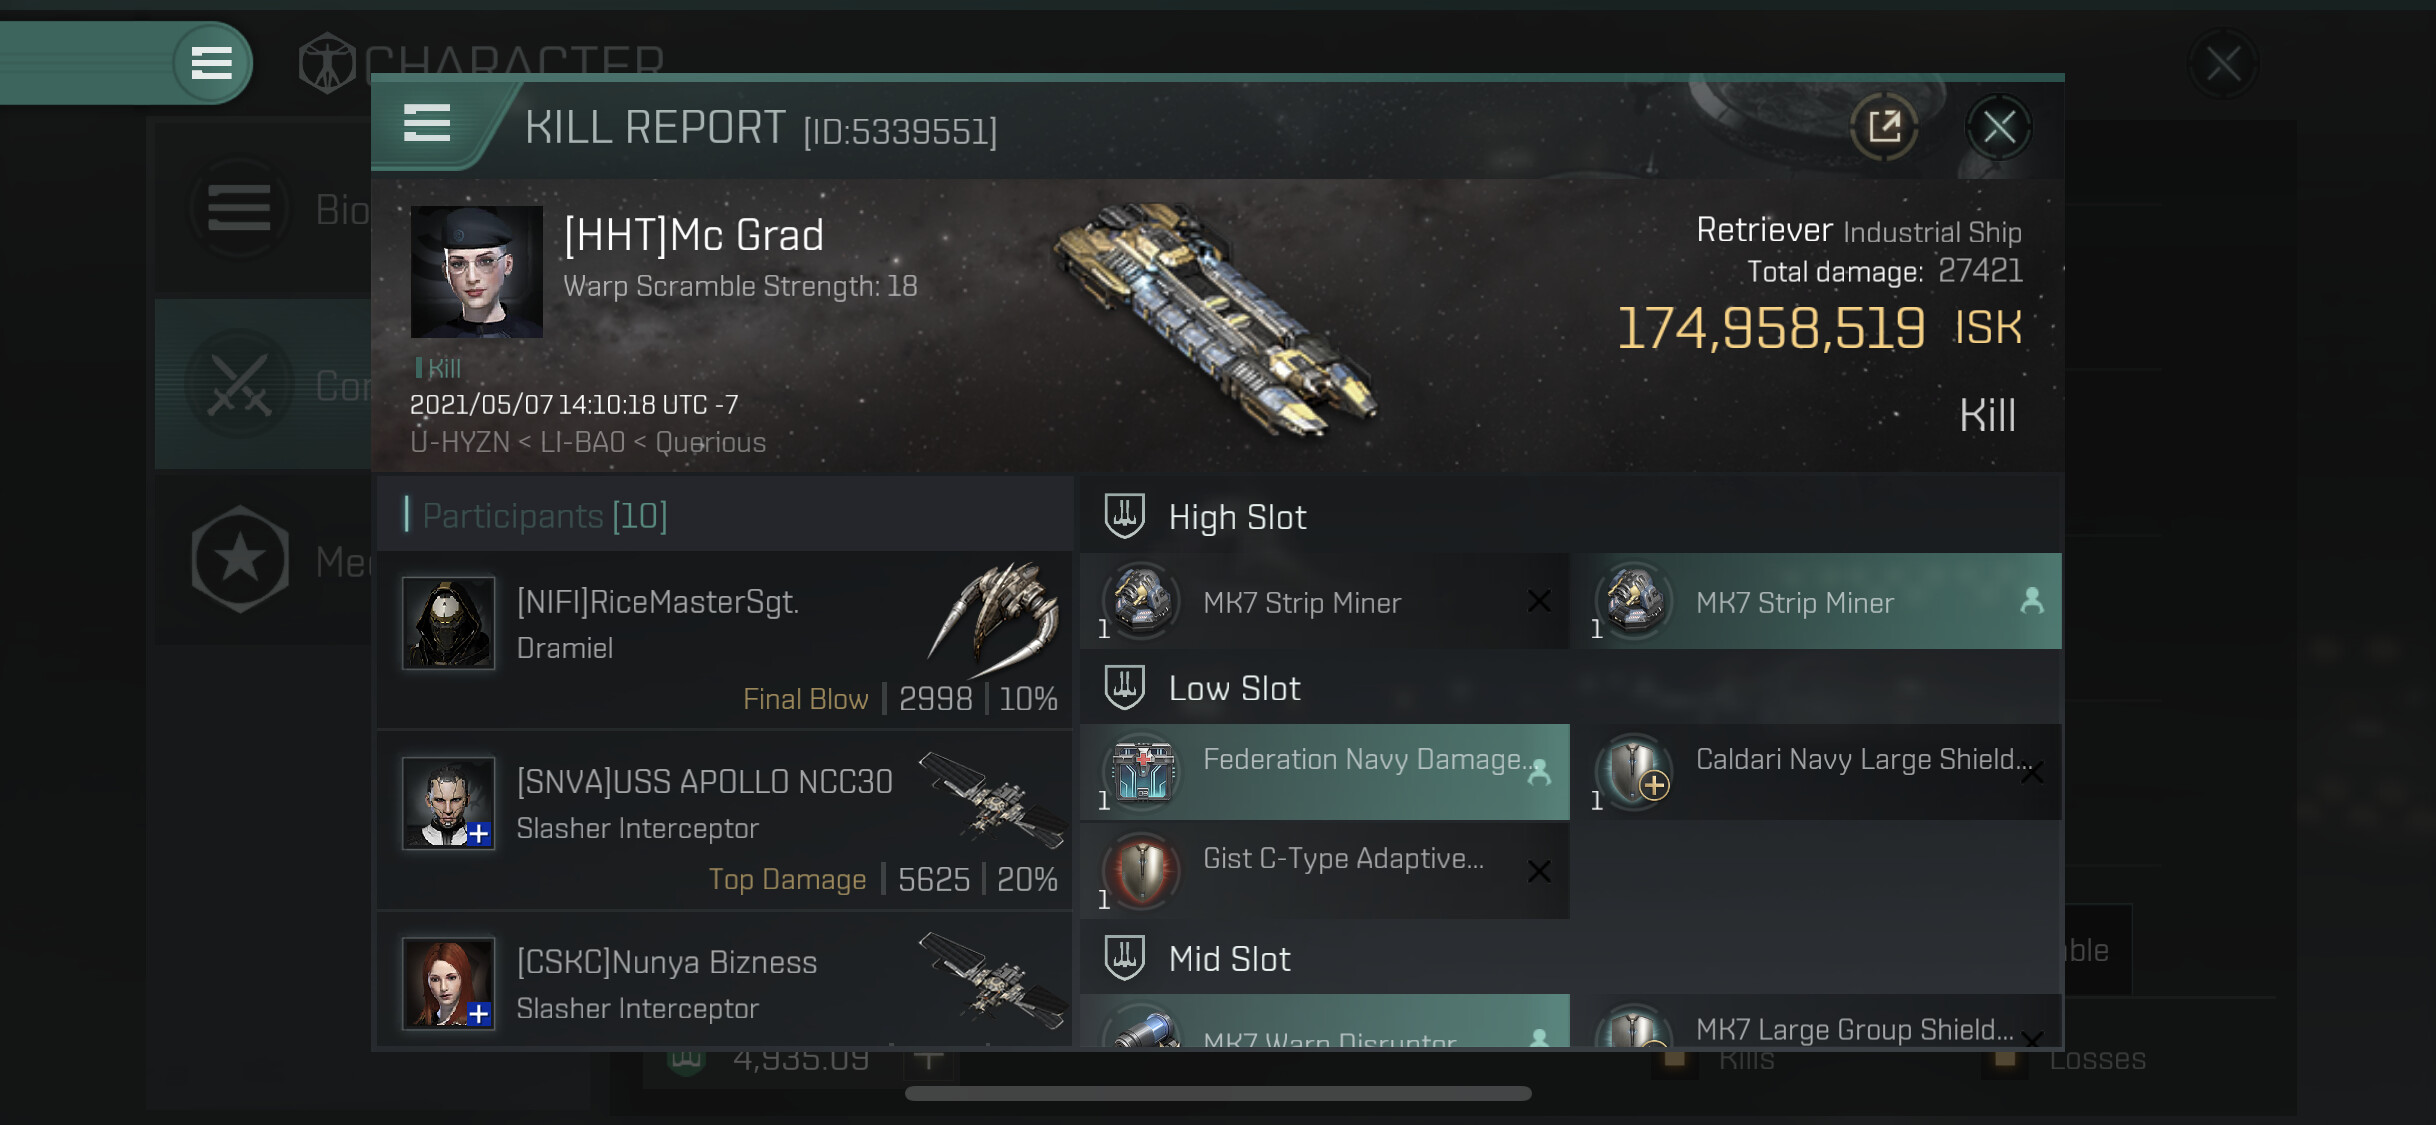The width and height of the screenshot is (2436, 1125).
Task: Select USS APOLLO NCC30 portrait
Action: (448, 803)
